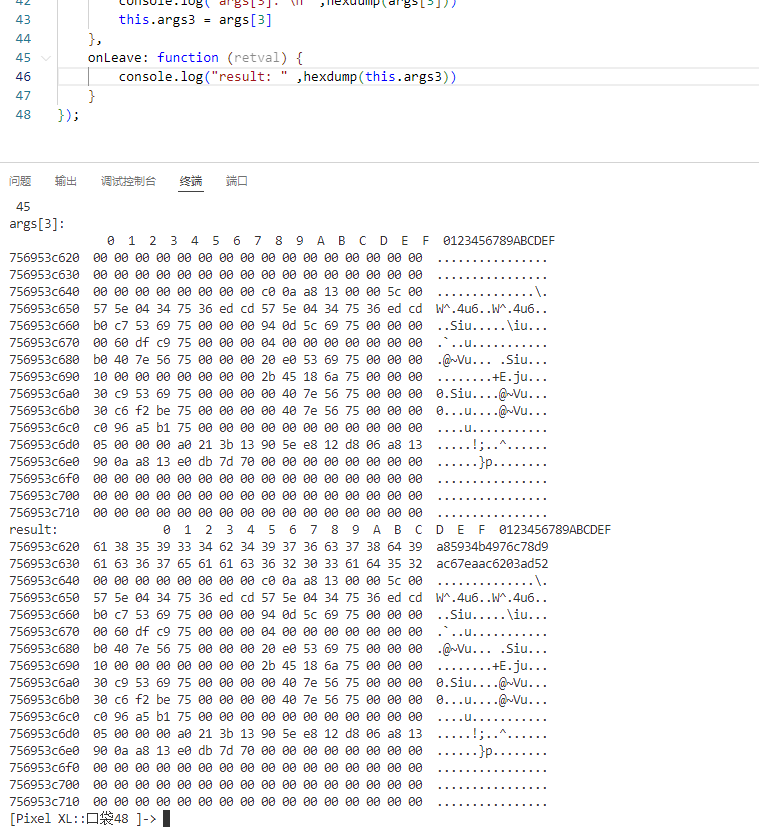The height and width of the screenshot is (828, 759).
Task: Activate the 终端 (Terminal) tab
Action: [x=190, y=181]
